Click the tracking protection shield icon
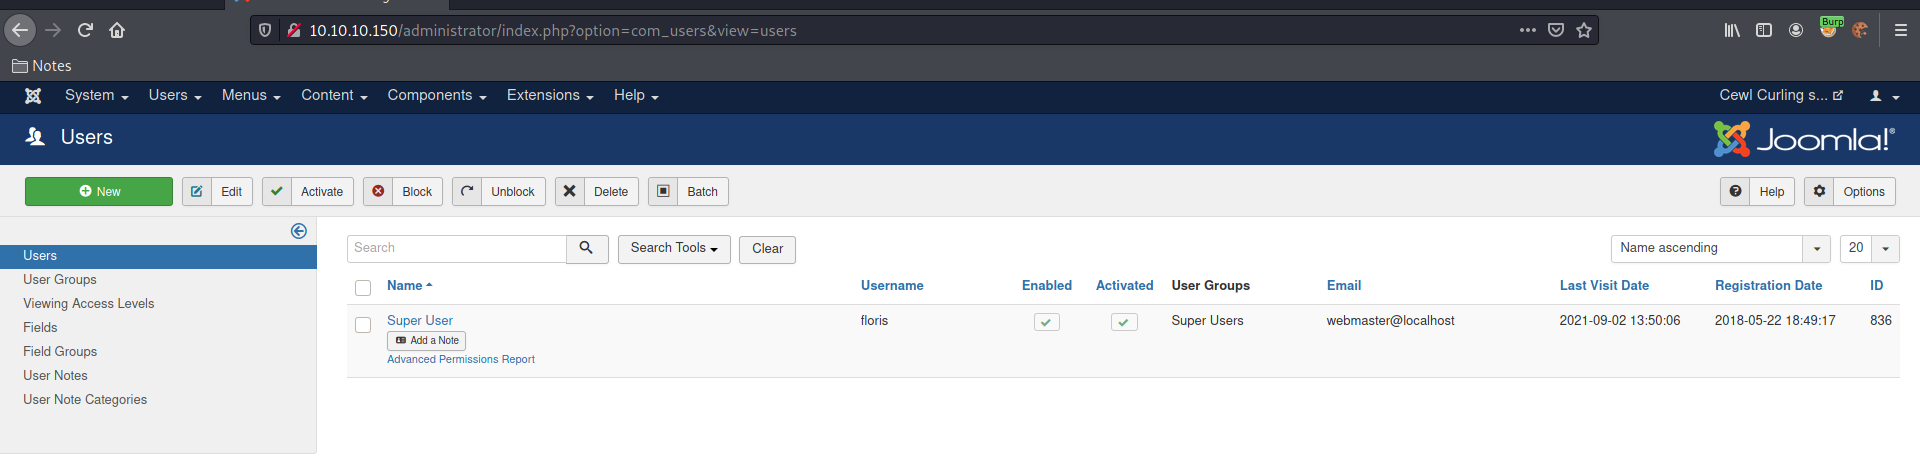The height and width of the screenshot is (470, 1920). pos(265,30)
